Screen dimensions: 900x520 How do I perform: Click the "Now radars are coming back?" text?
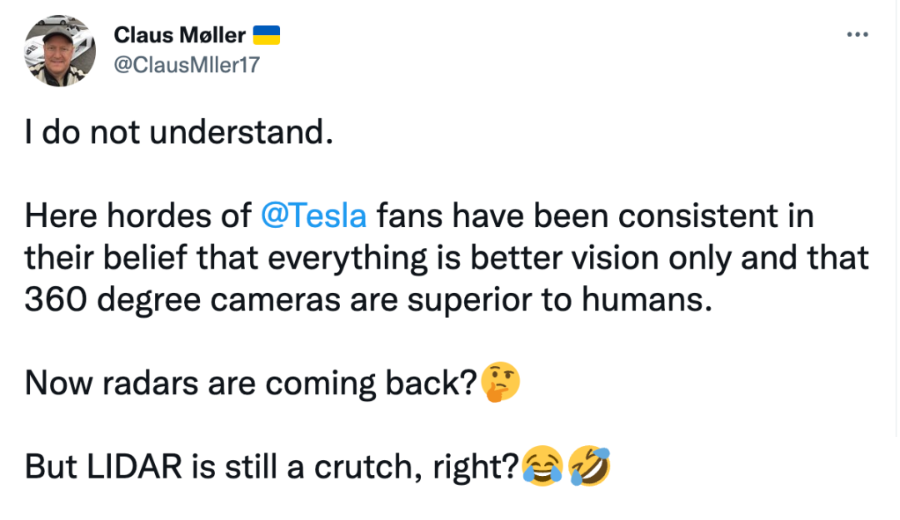pos(251,383)
